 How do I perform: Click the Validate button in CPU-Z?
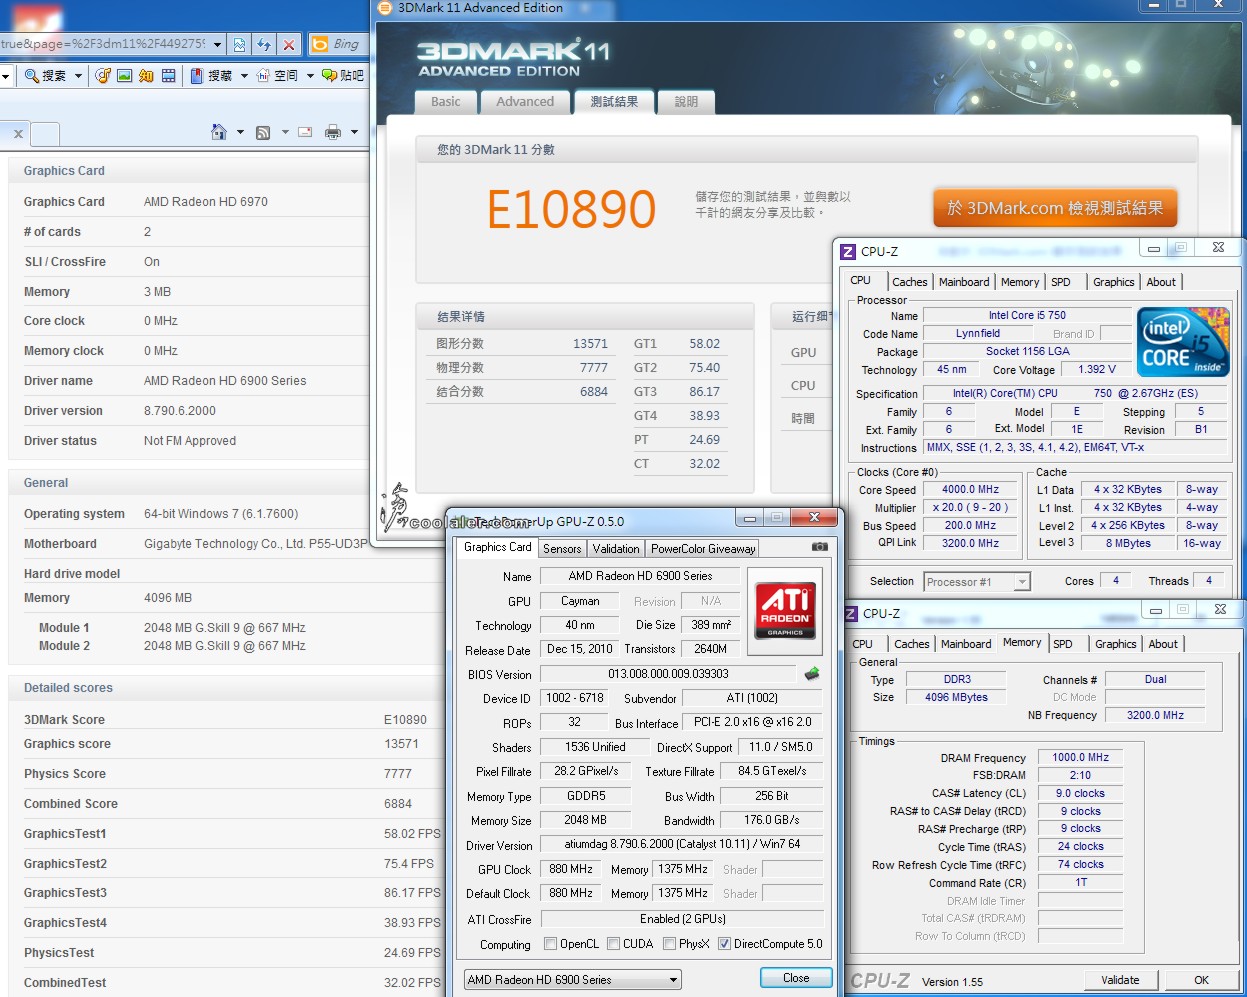pyautogui.click(x=1120, y=980)
